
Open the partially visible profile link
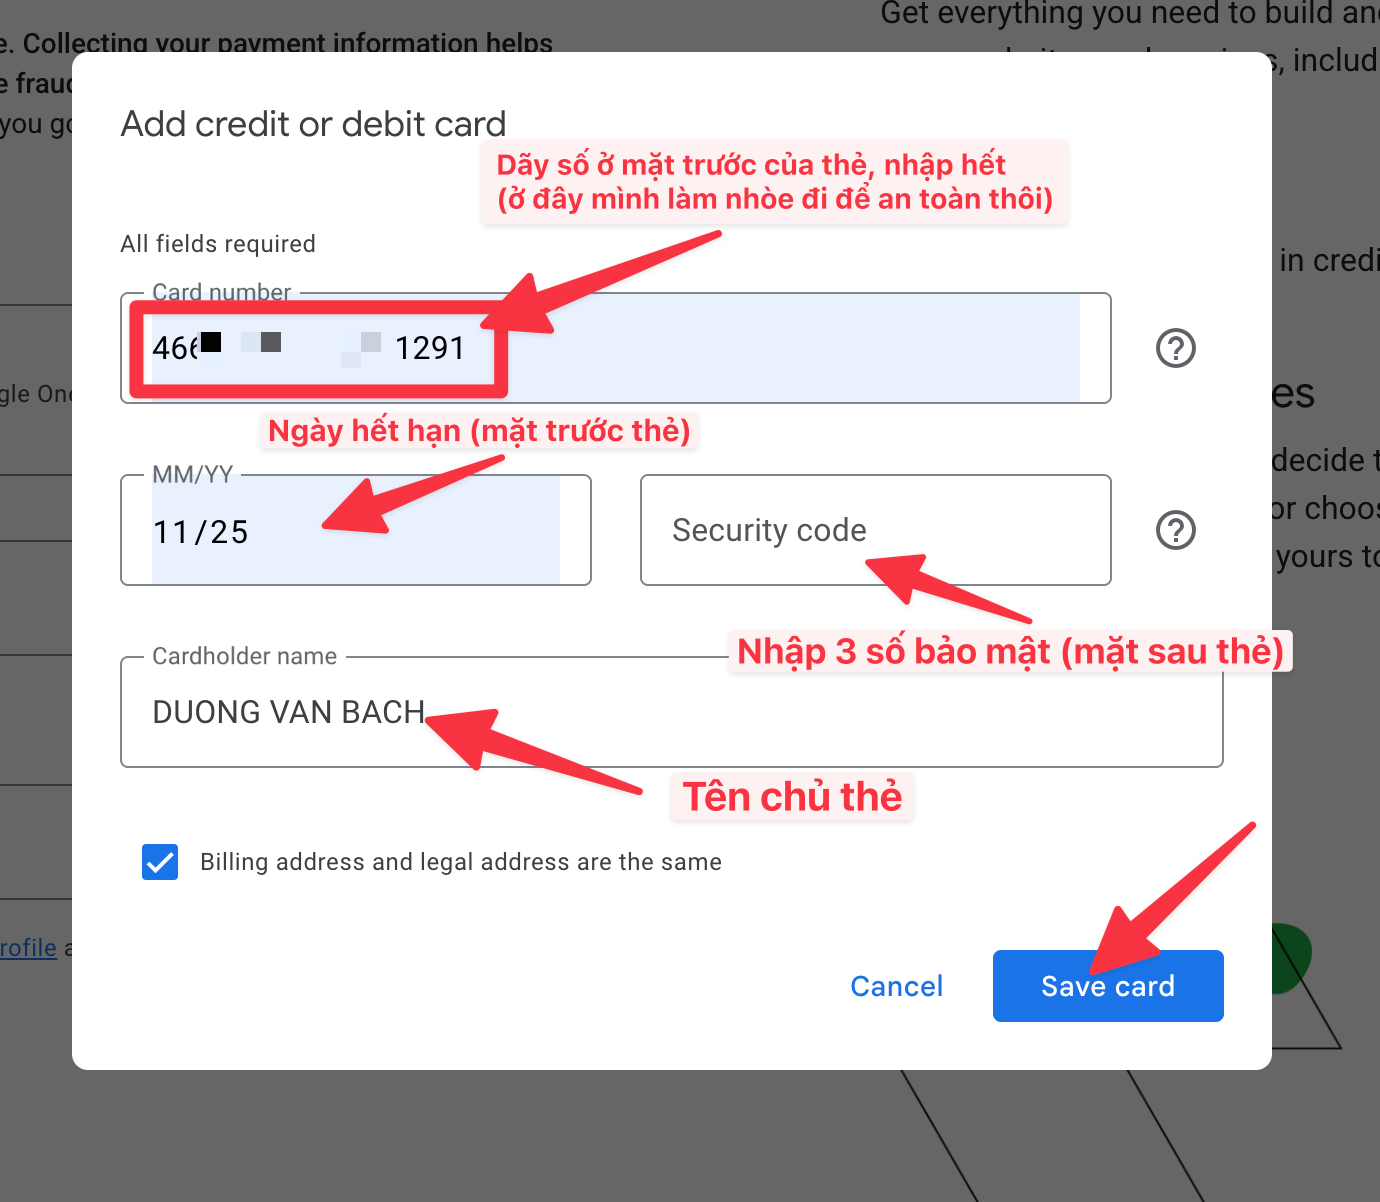tap(28, 948)
